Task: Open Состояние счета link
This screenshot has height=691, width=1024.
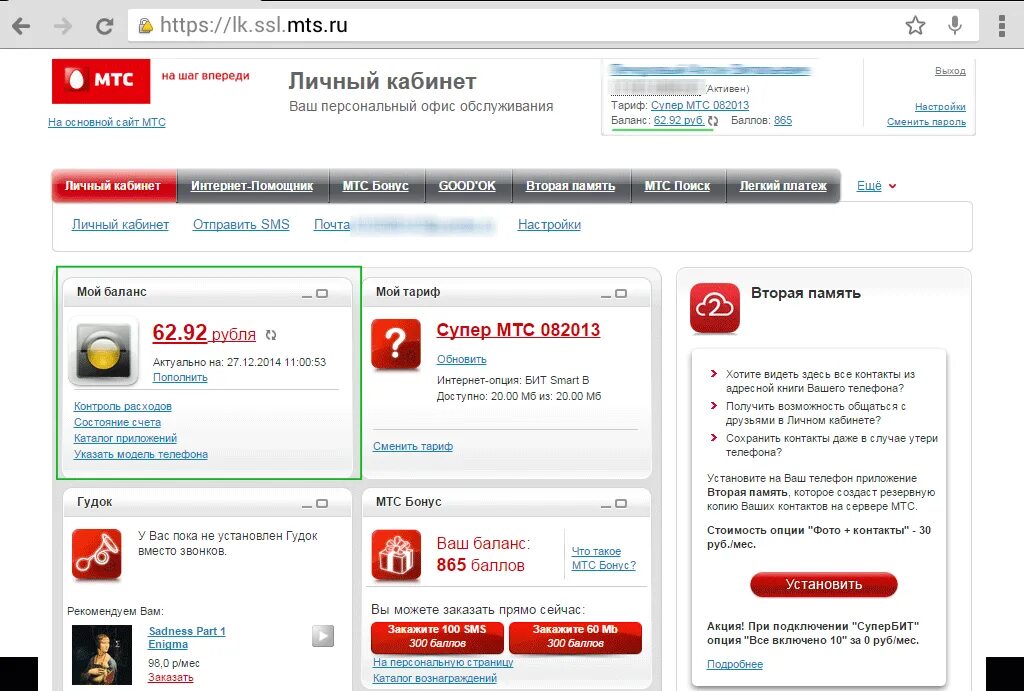Action: [x=118, y=423]
